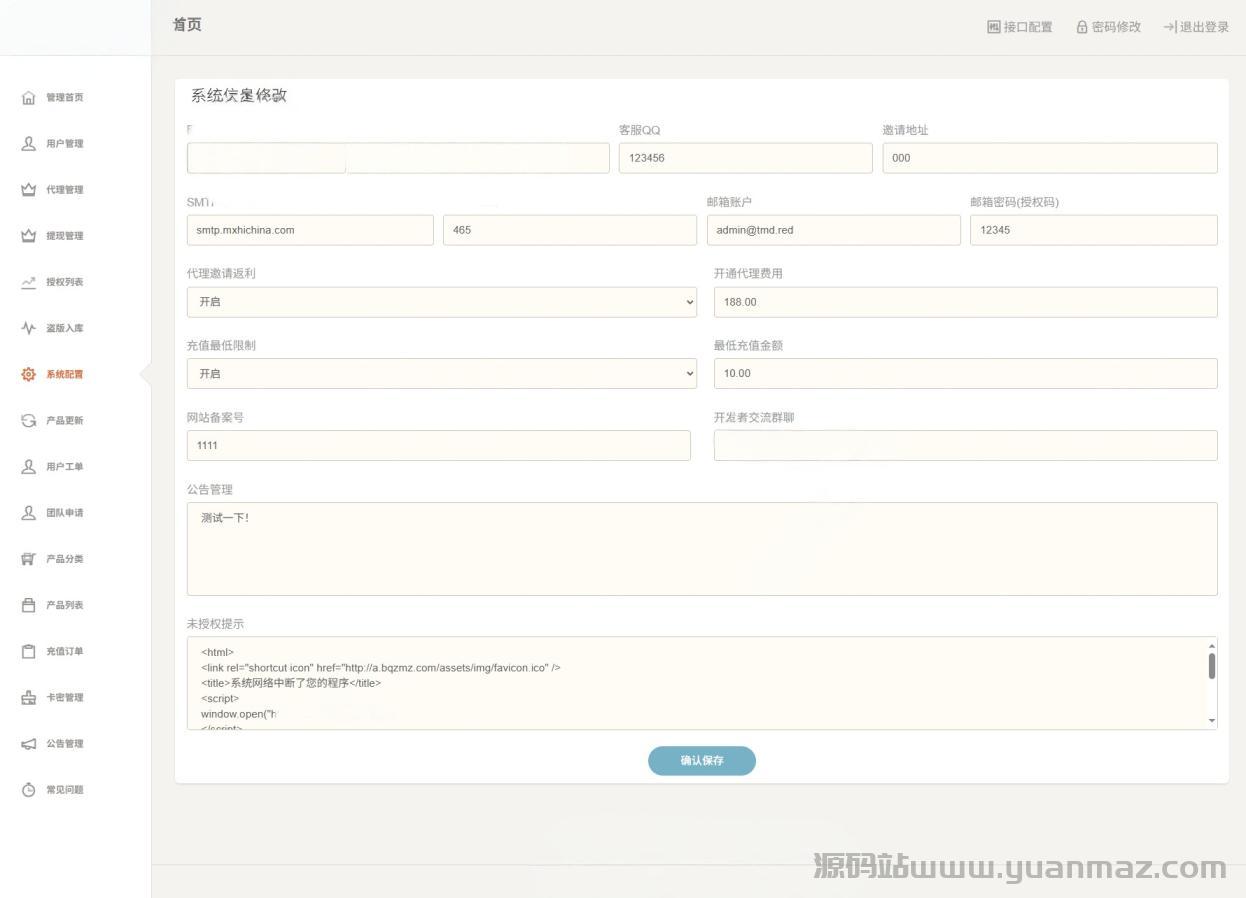Viewport: 1246px width, 898px height.
Task: Click the home icon beside 管理首页
Action: pyautogui.click(x=29, y=98)
